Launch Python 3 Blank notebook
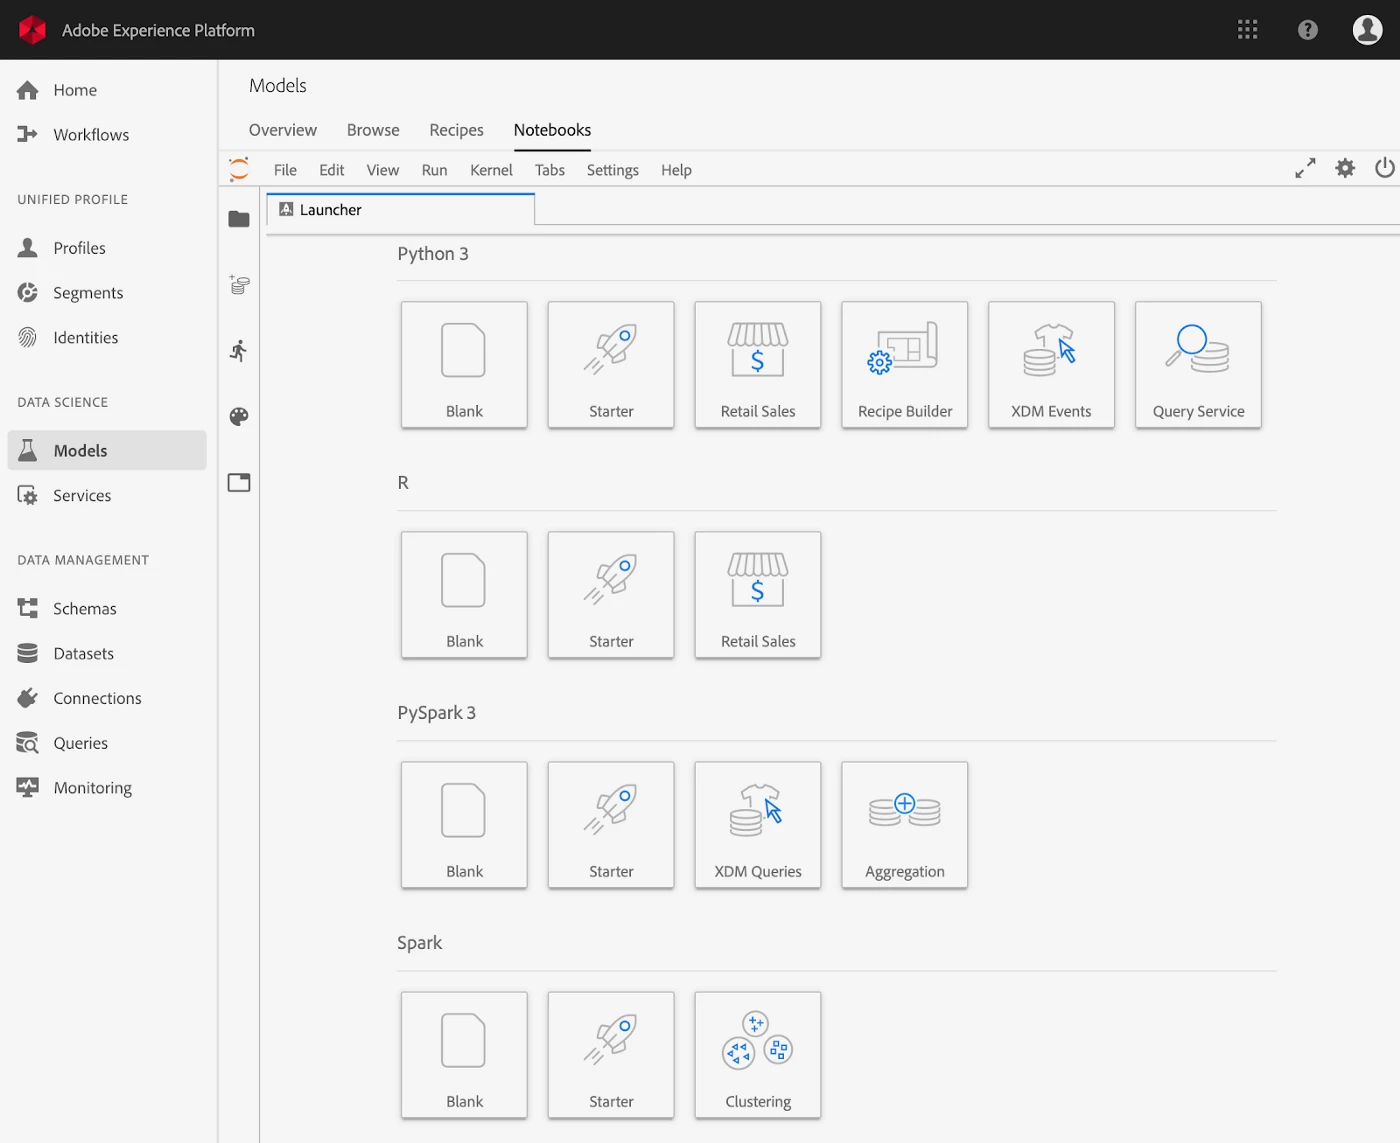The width and height of the screenshot is (1400, 1143). [x=464, y=365]
